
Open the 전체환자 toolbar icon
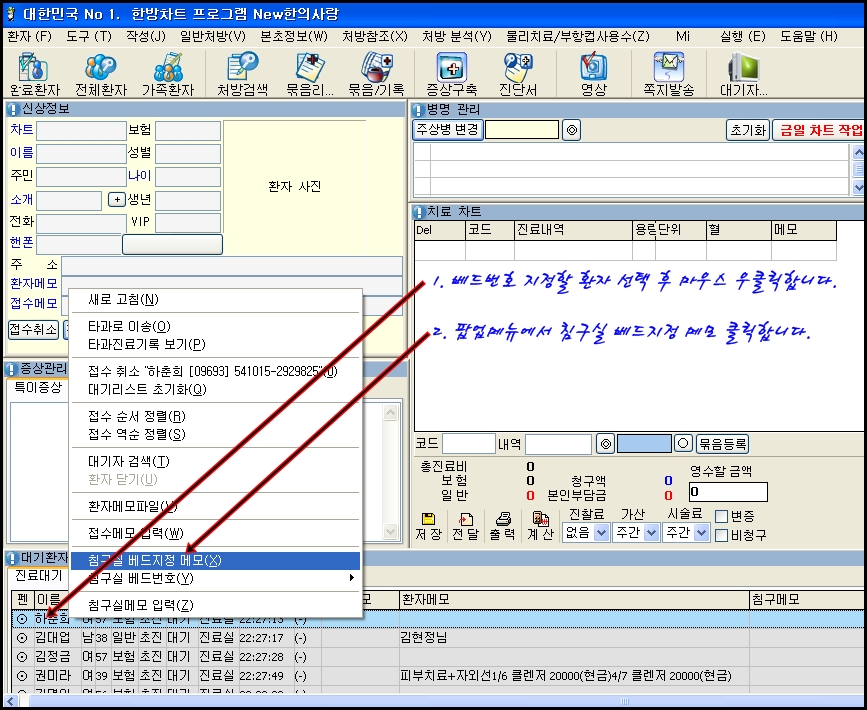[100, 73]
